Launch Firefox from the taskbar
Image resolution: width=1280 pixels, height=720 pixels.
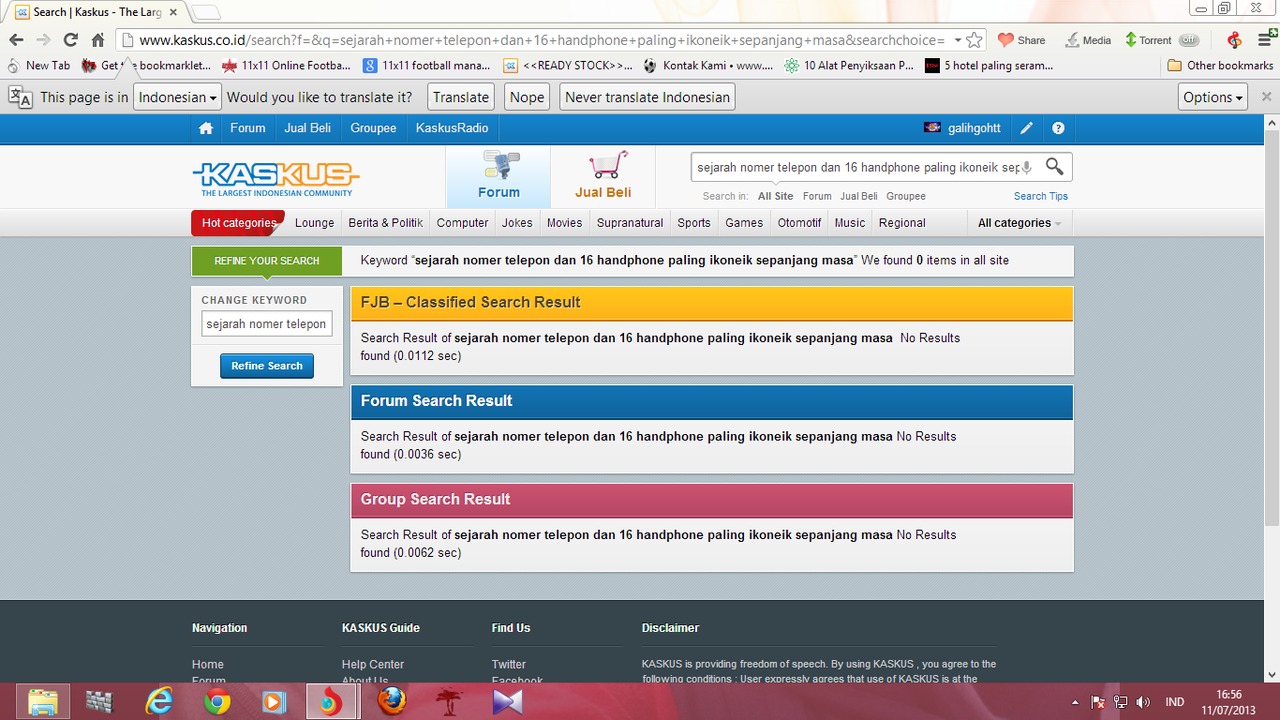coord(392,702)
